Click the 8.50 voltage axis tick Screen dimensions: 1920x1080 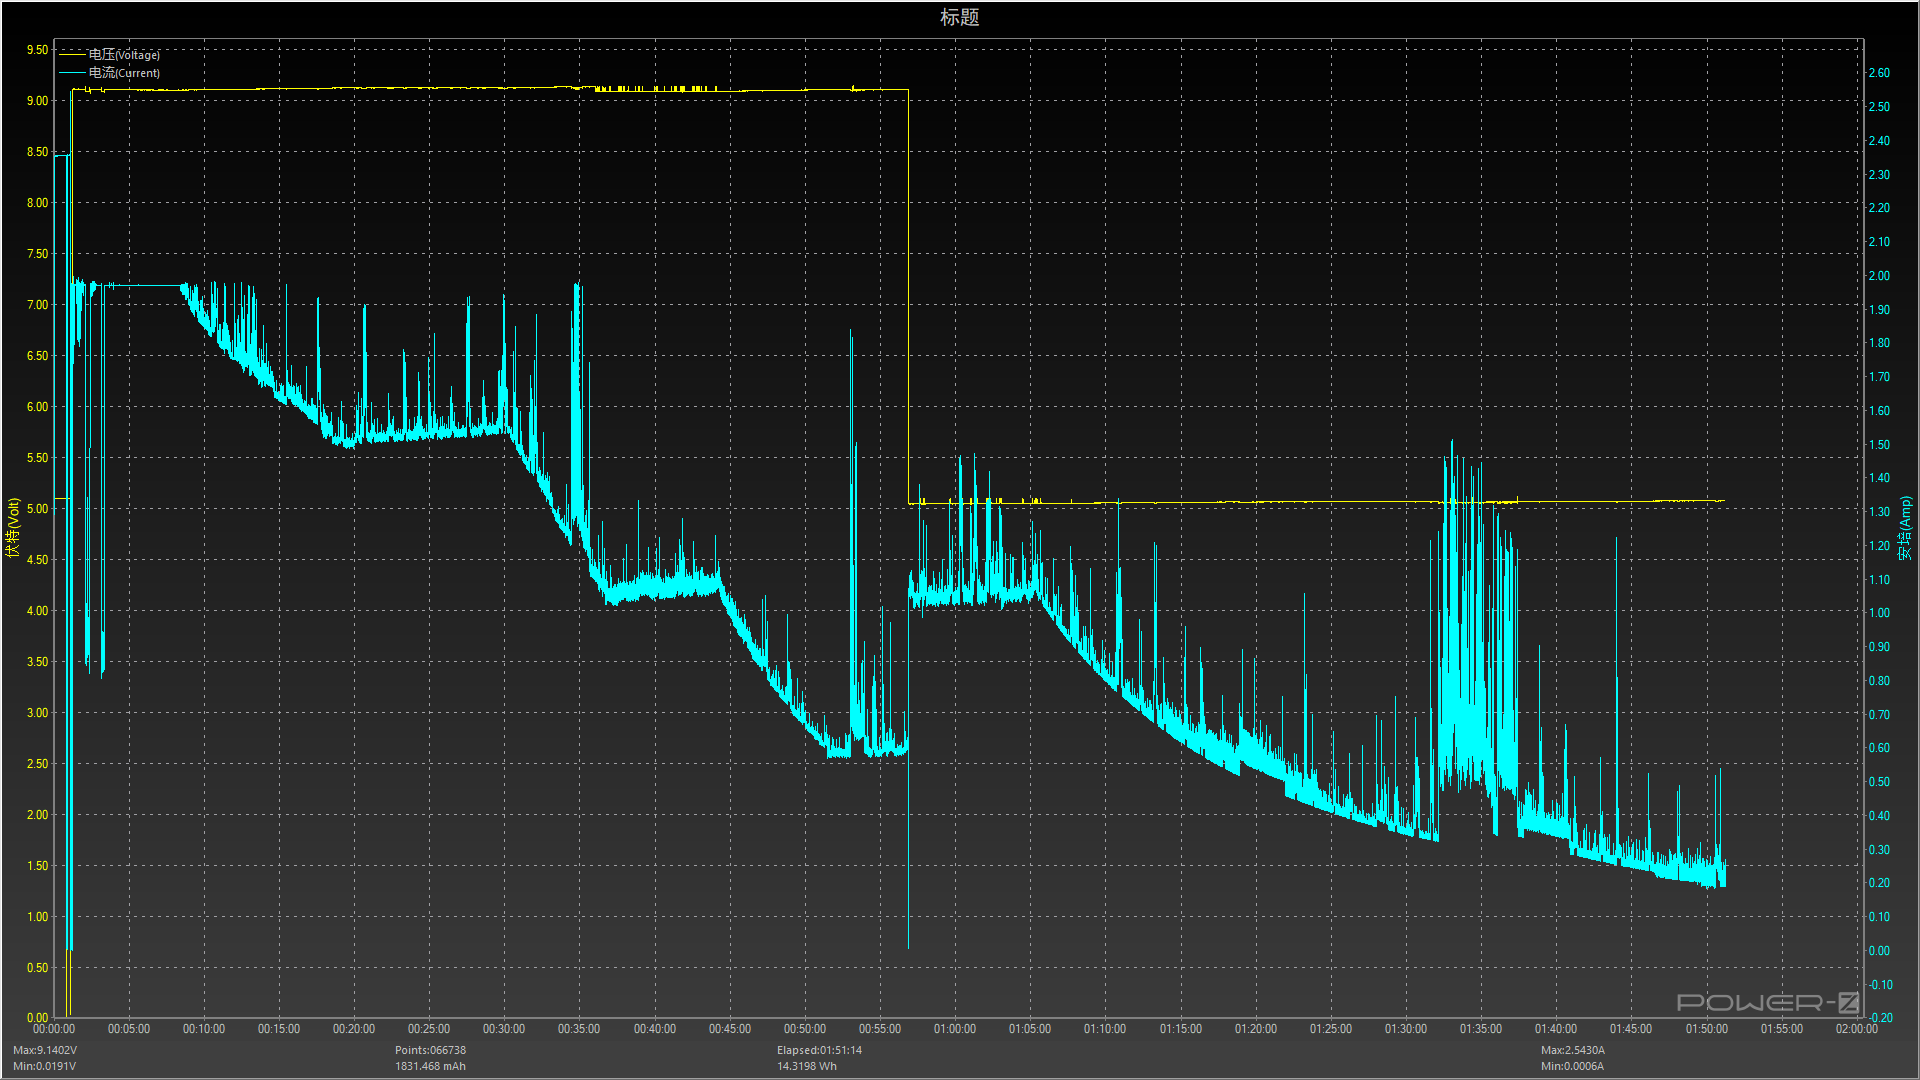tap(37, 152)
